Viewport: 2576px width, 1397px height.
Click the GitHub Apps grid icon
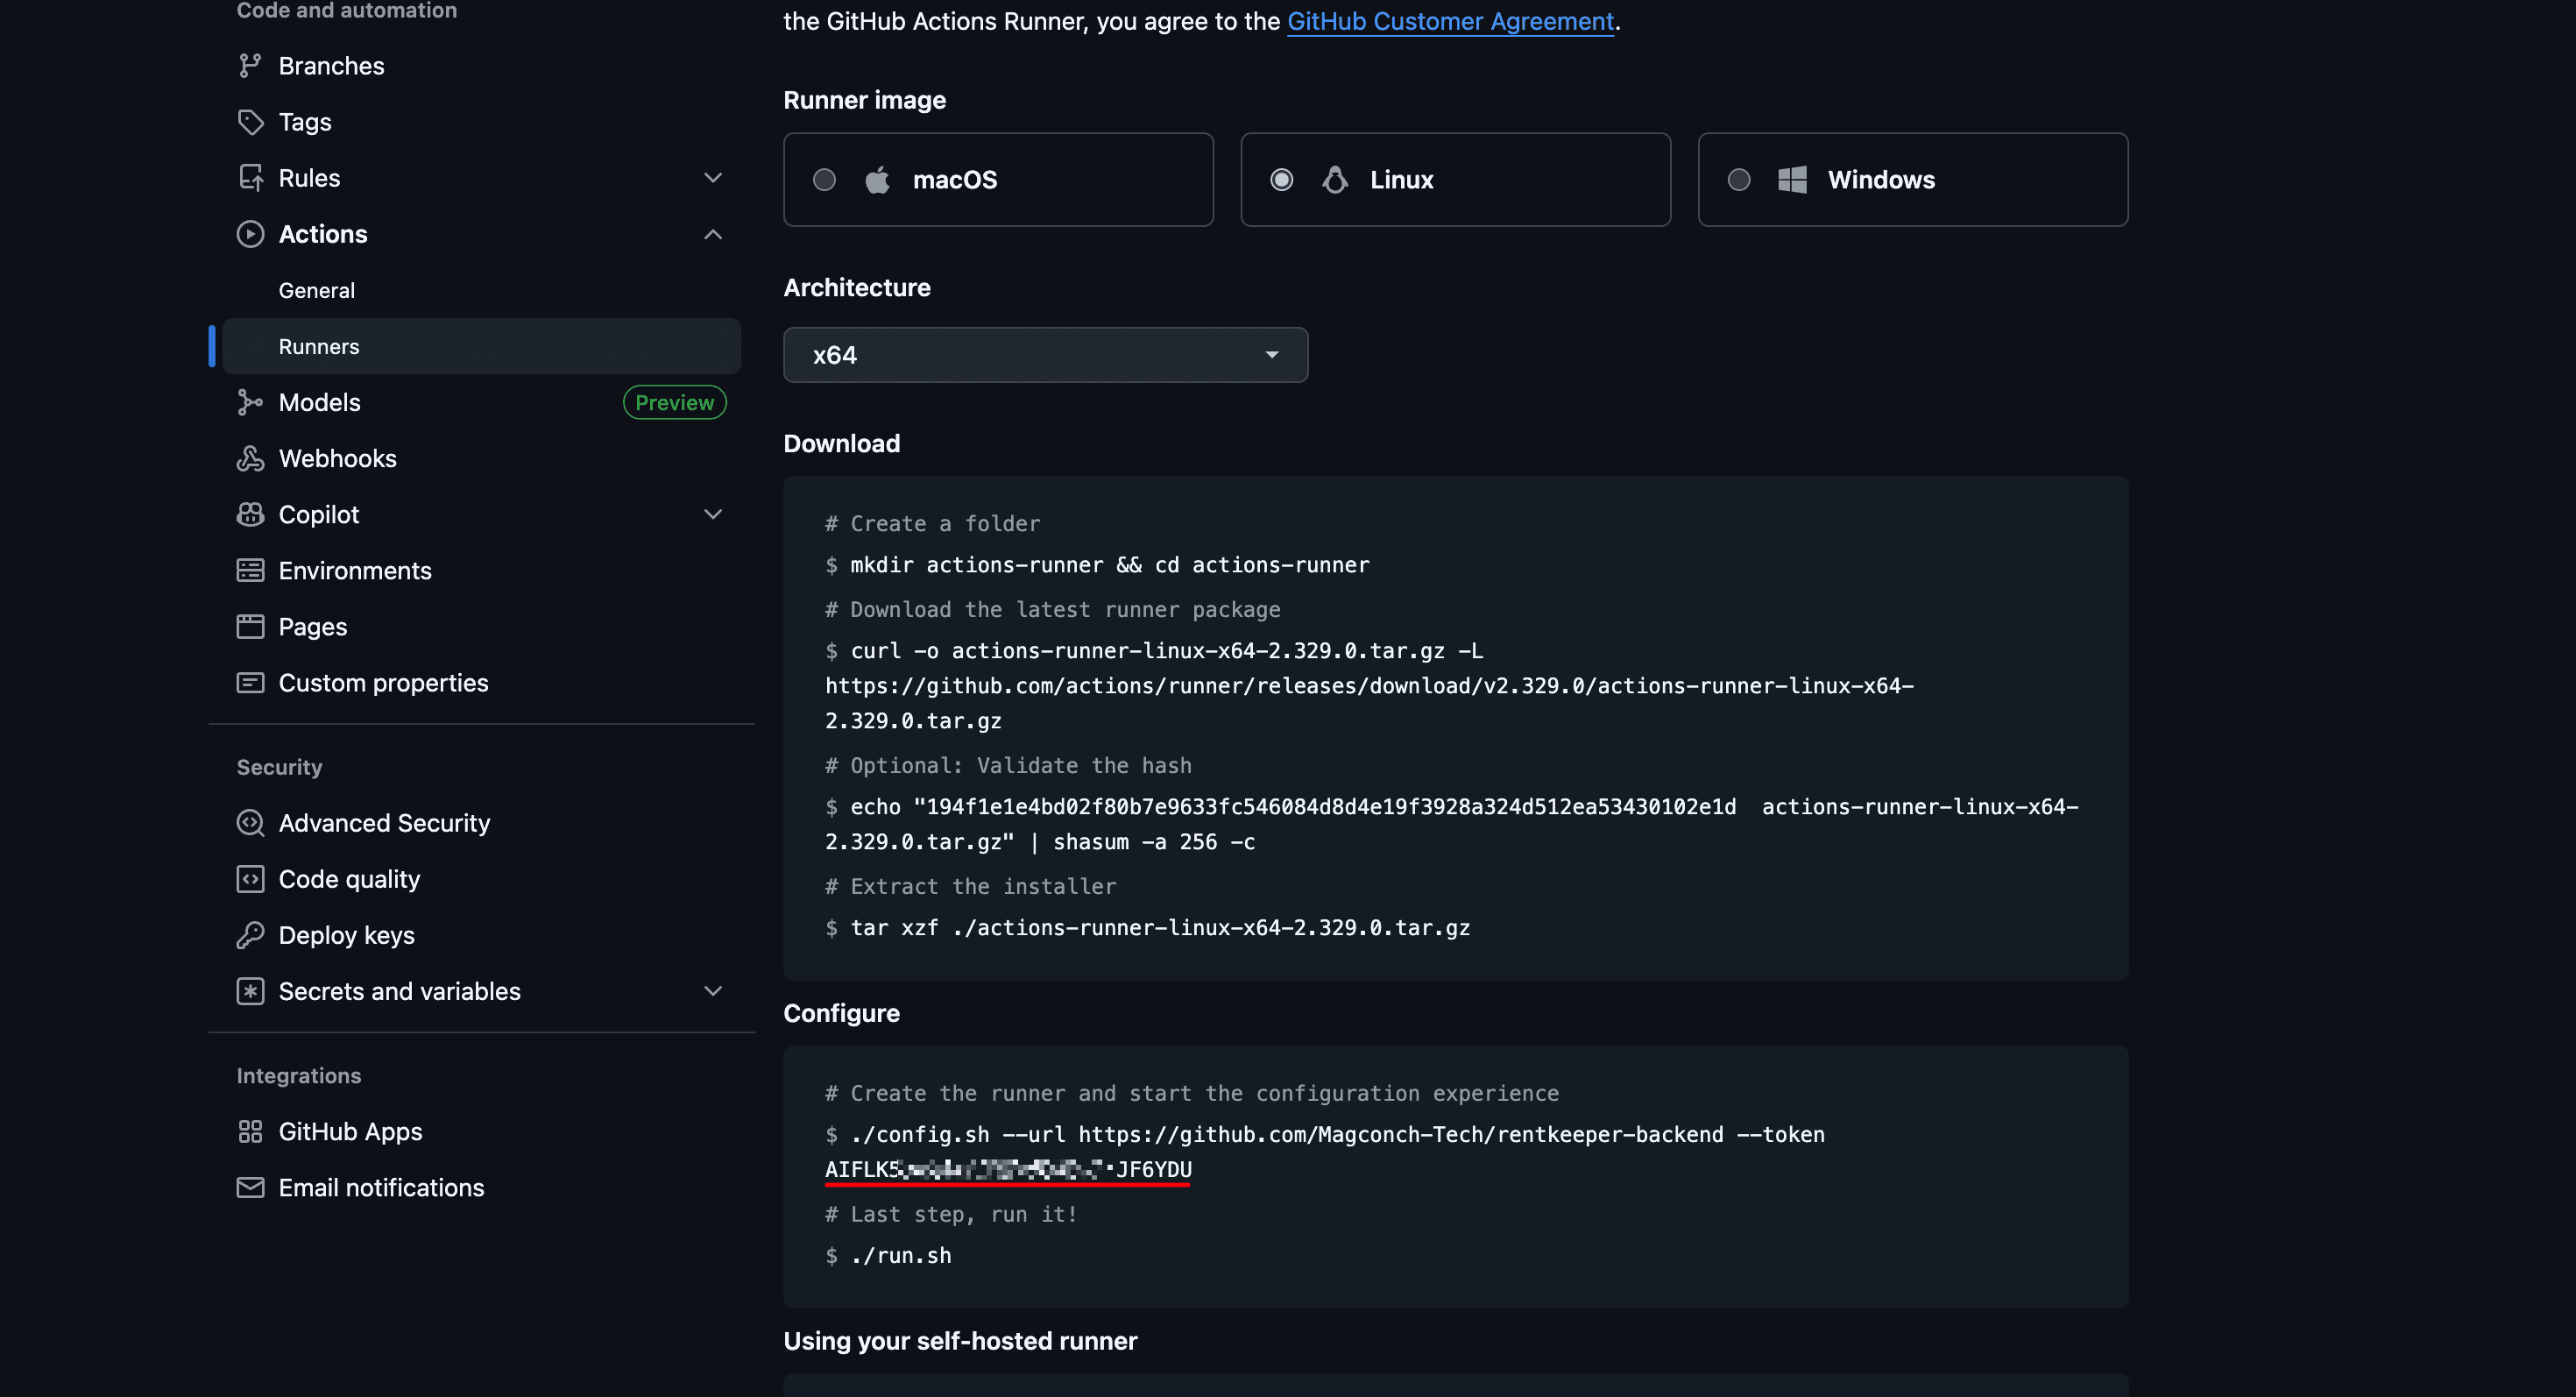[x=250, y=1131]
